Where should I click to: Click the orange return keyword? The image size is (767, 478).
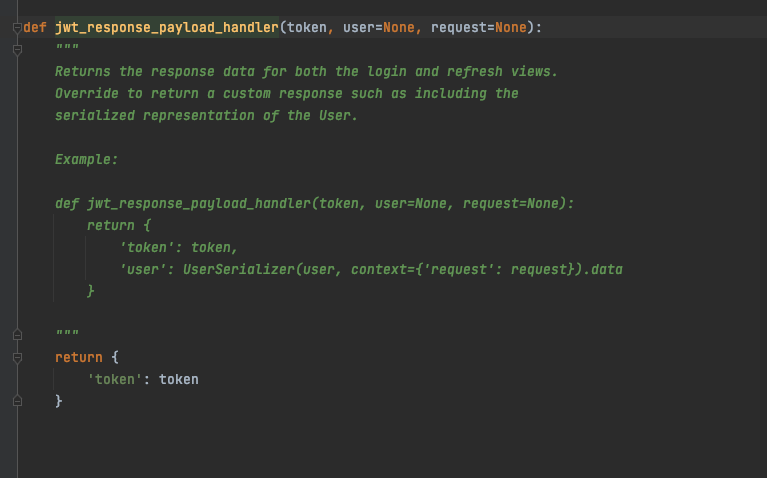78,357
